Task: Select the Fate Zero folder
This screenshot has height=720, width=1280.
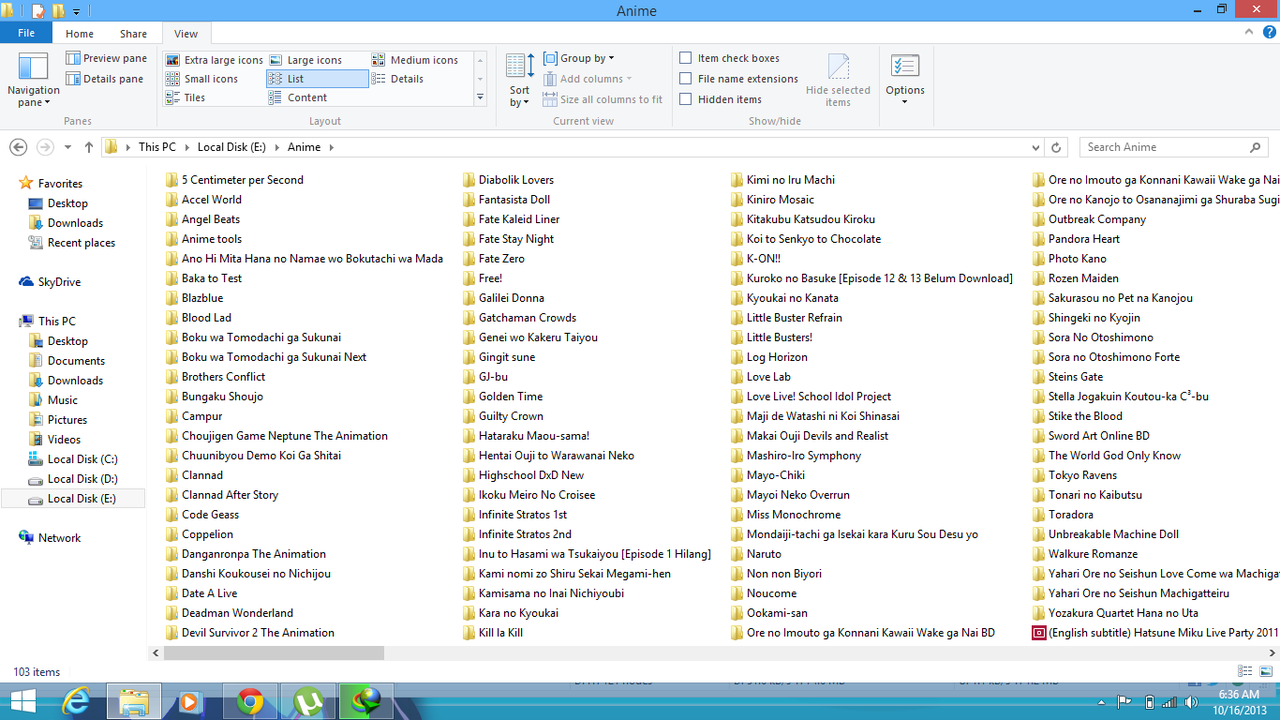Action: [x=494, y=258]
